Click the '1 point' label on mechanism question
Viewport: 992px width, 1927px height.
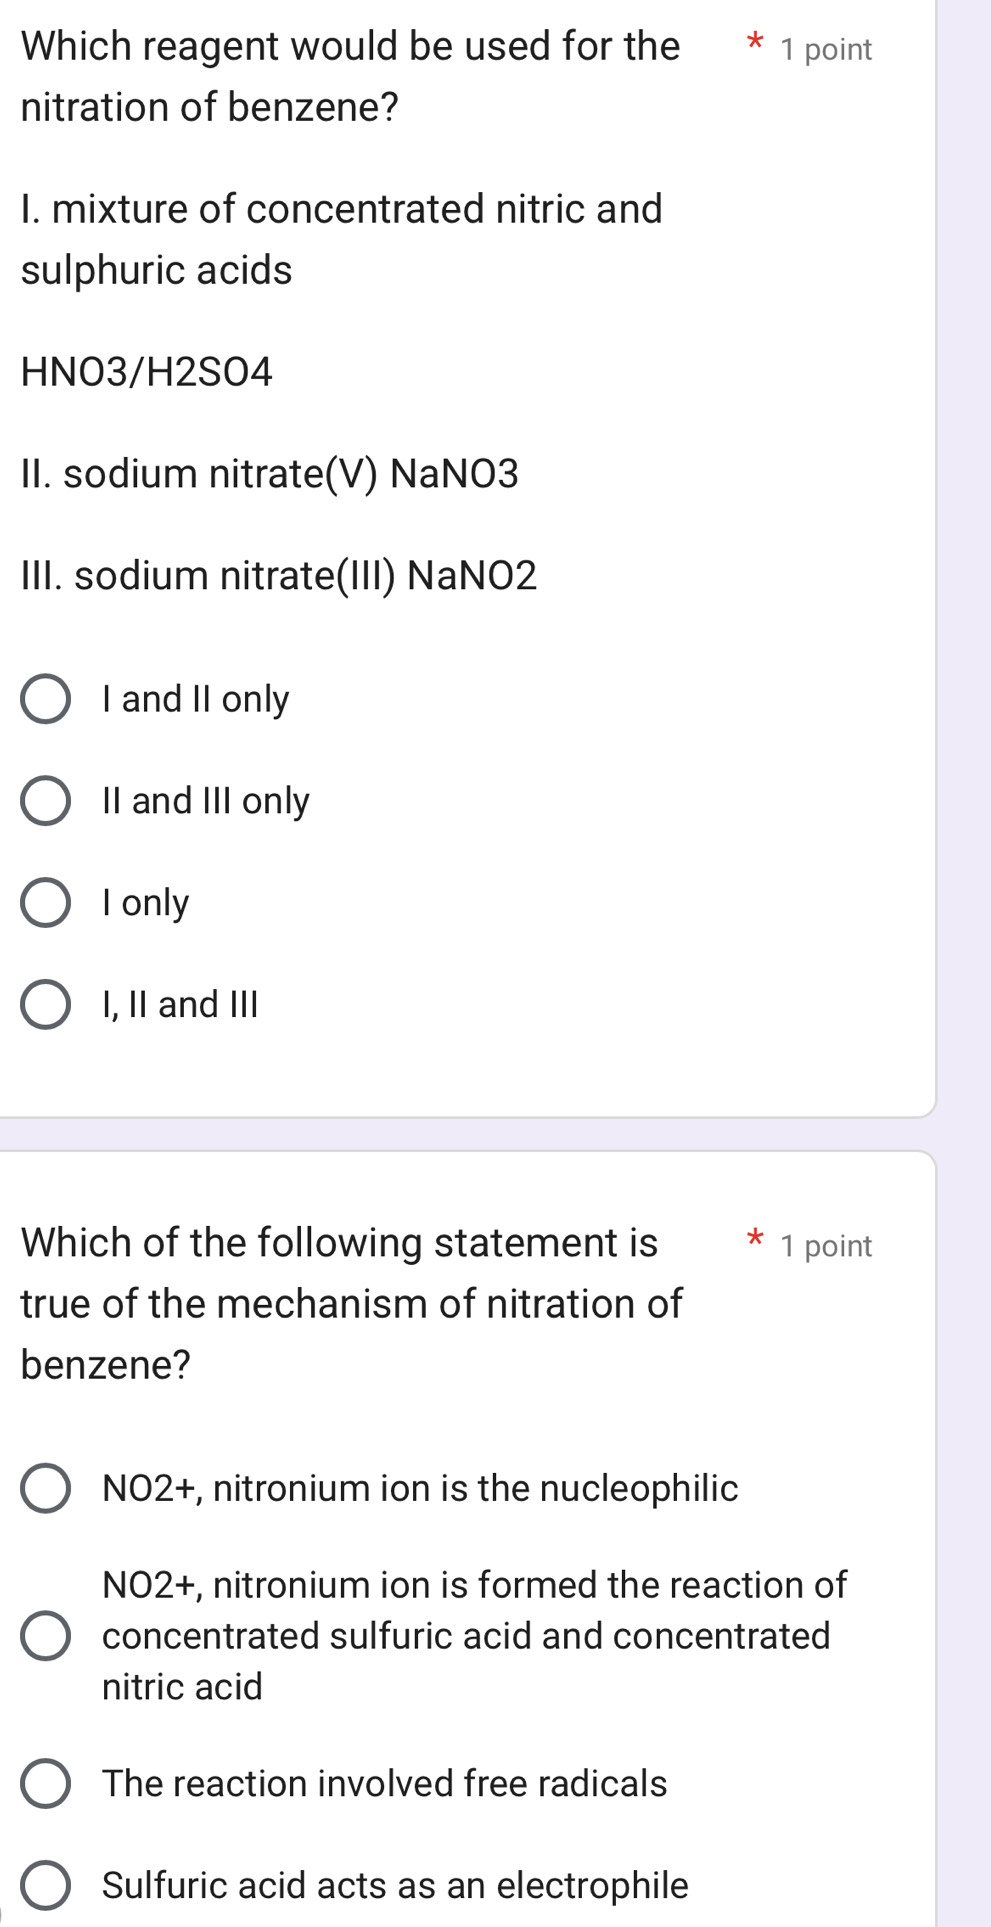826,1246
